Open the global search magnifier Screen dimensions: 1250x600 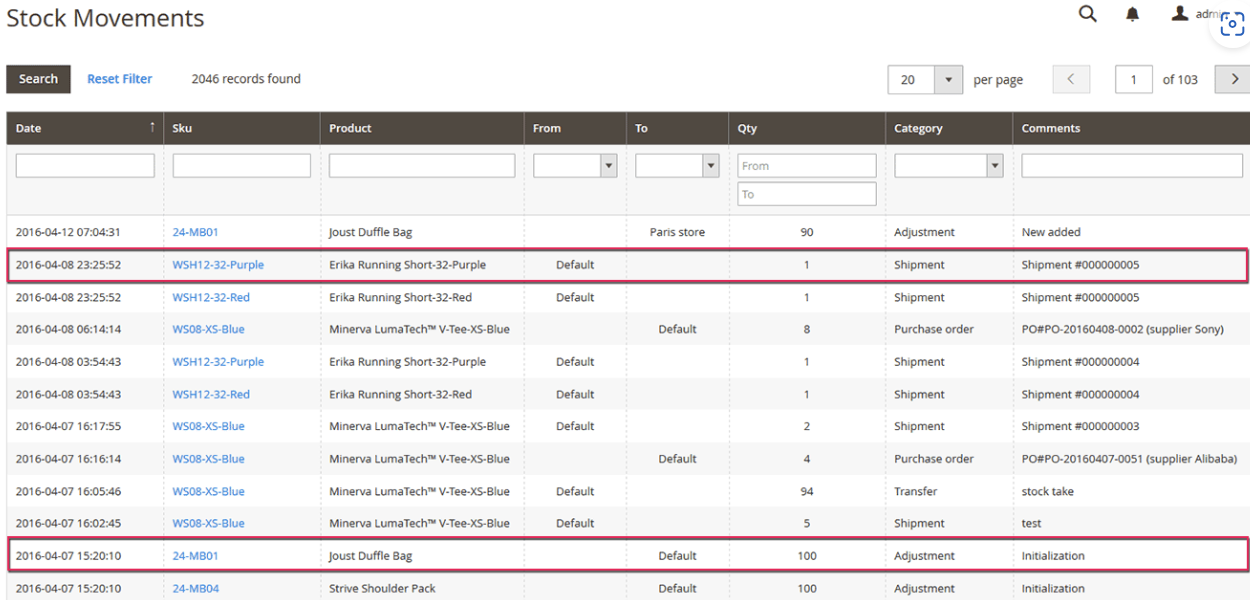1087,14
